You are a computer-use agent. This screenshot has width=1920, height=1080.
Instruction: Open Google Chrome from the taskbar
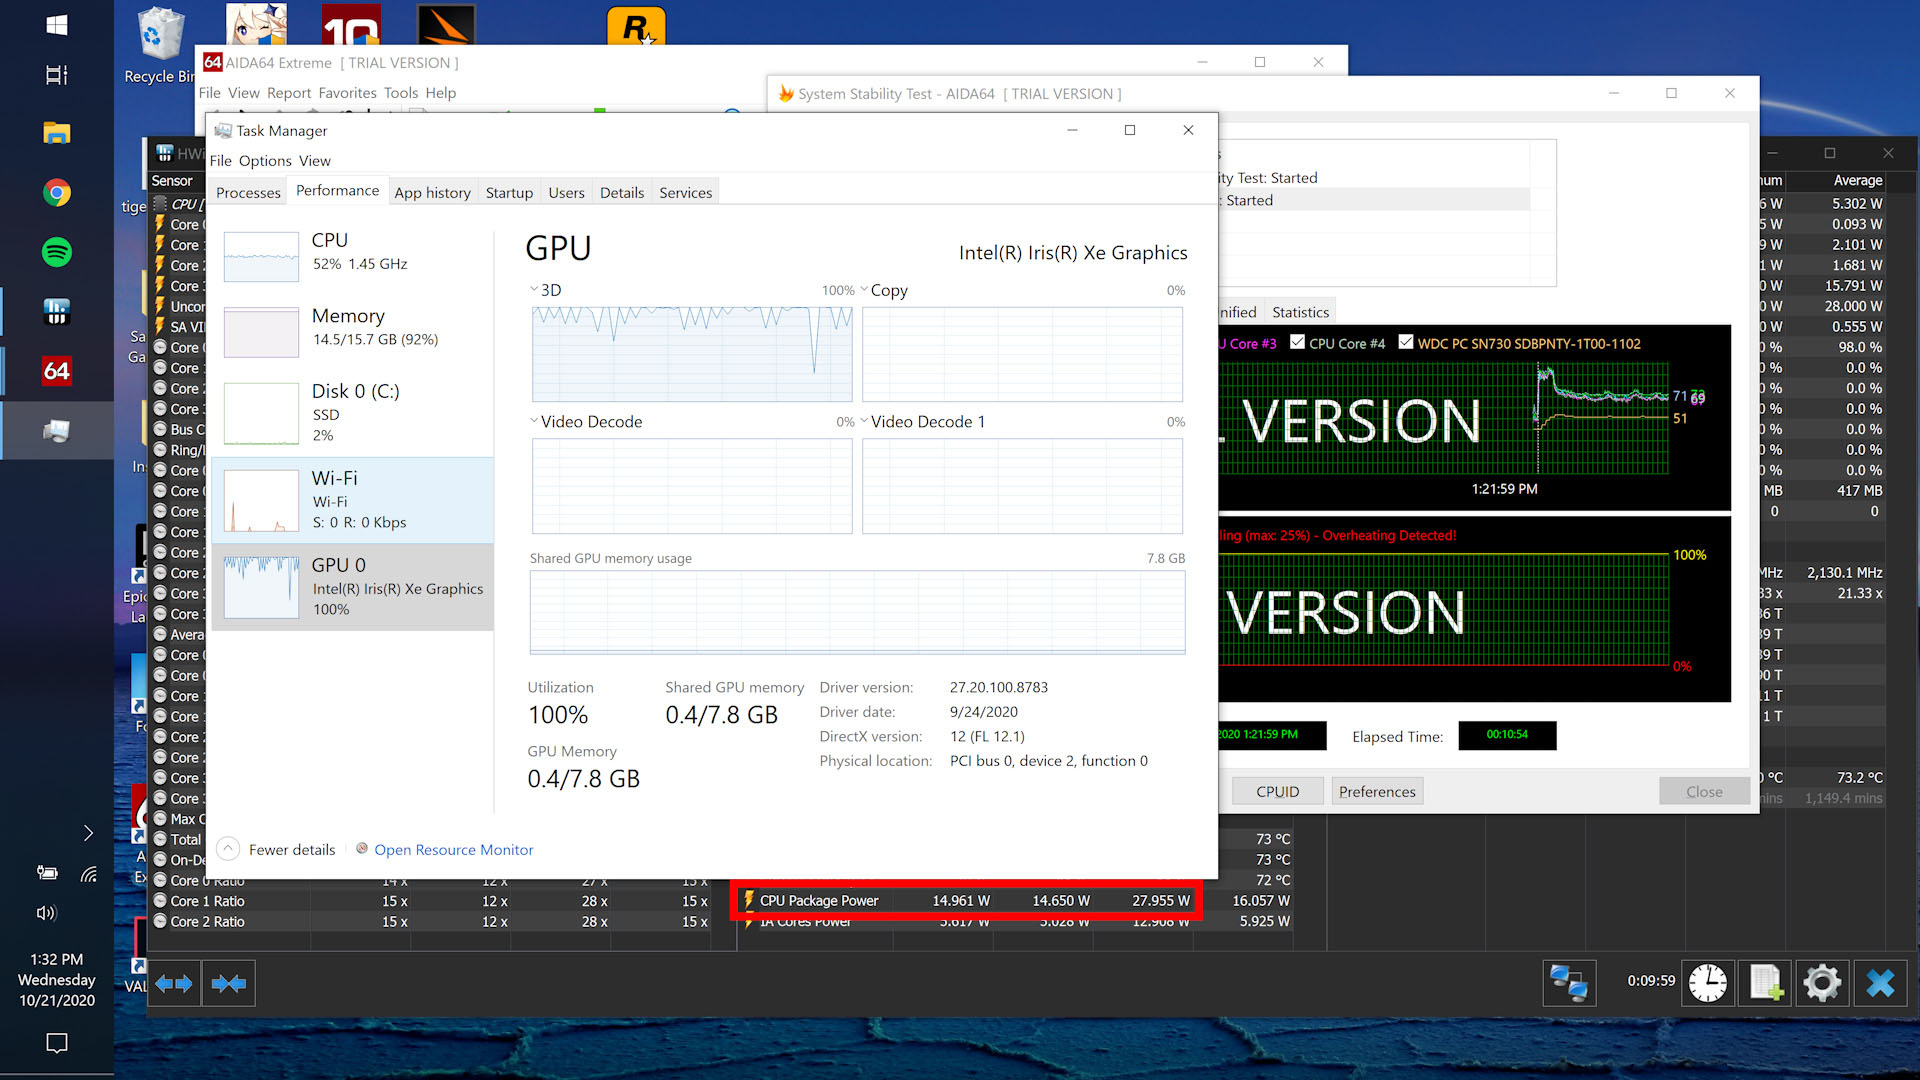pyautogui.click(x=57, y=193)
